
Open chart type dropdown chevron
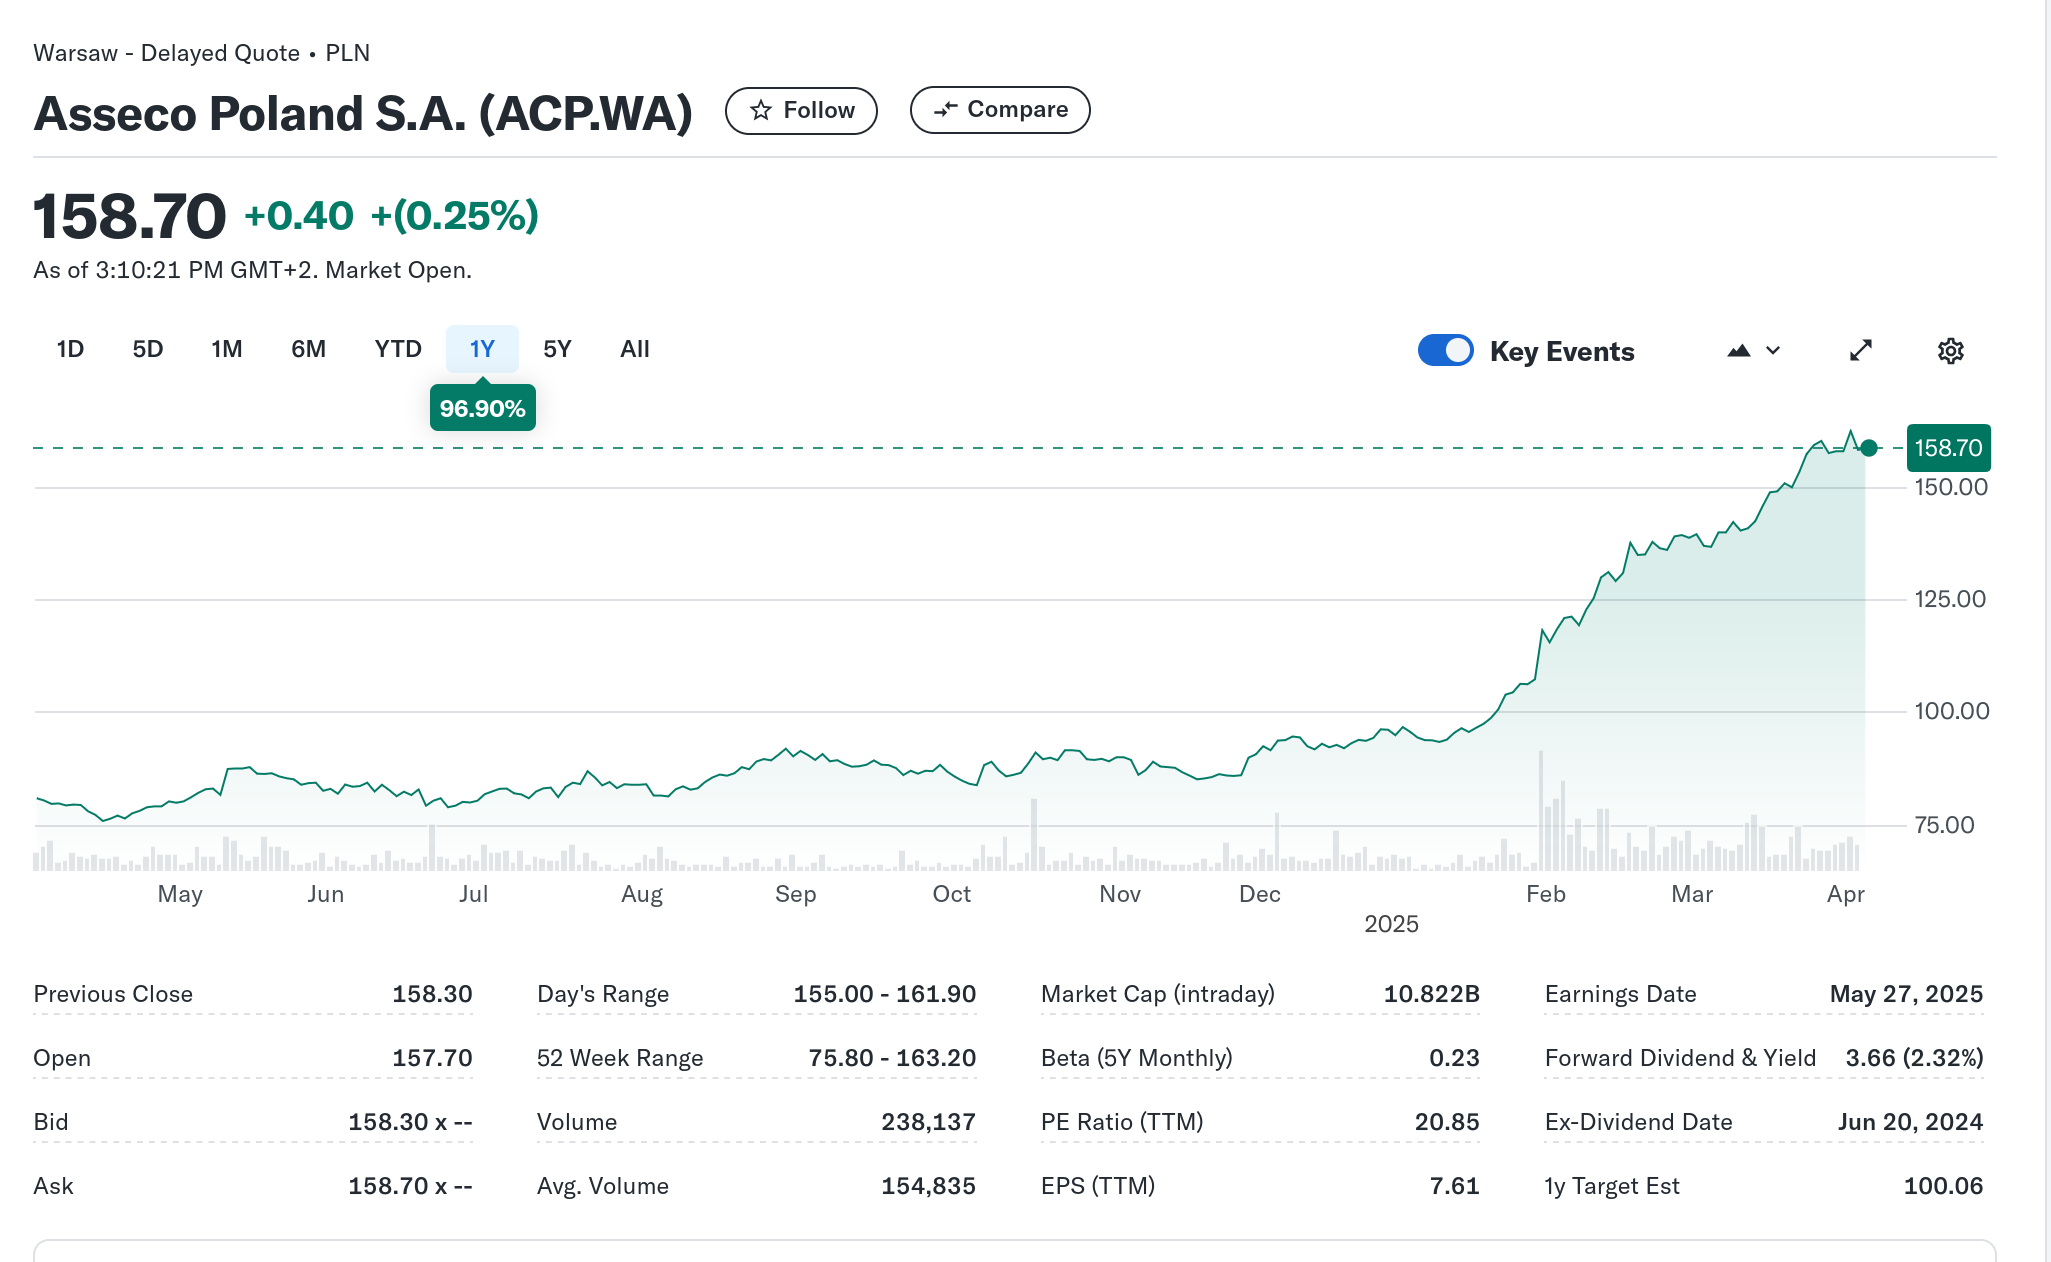click(1773, 351)
